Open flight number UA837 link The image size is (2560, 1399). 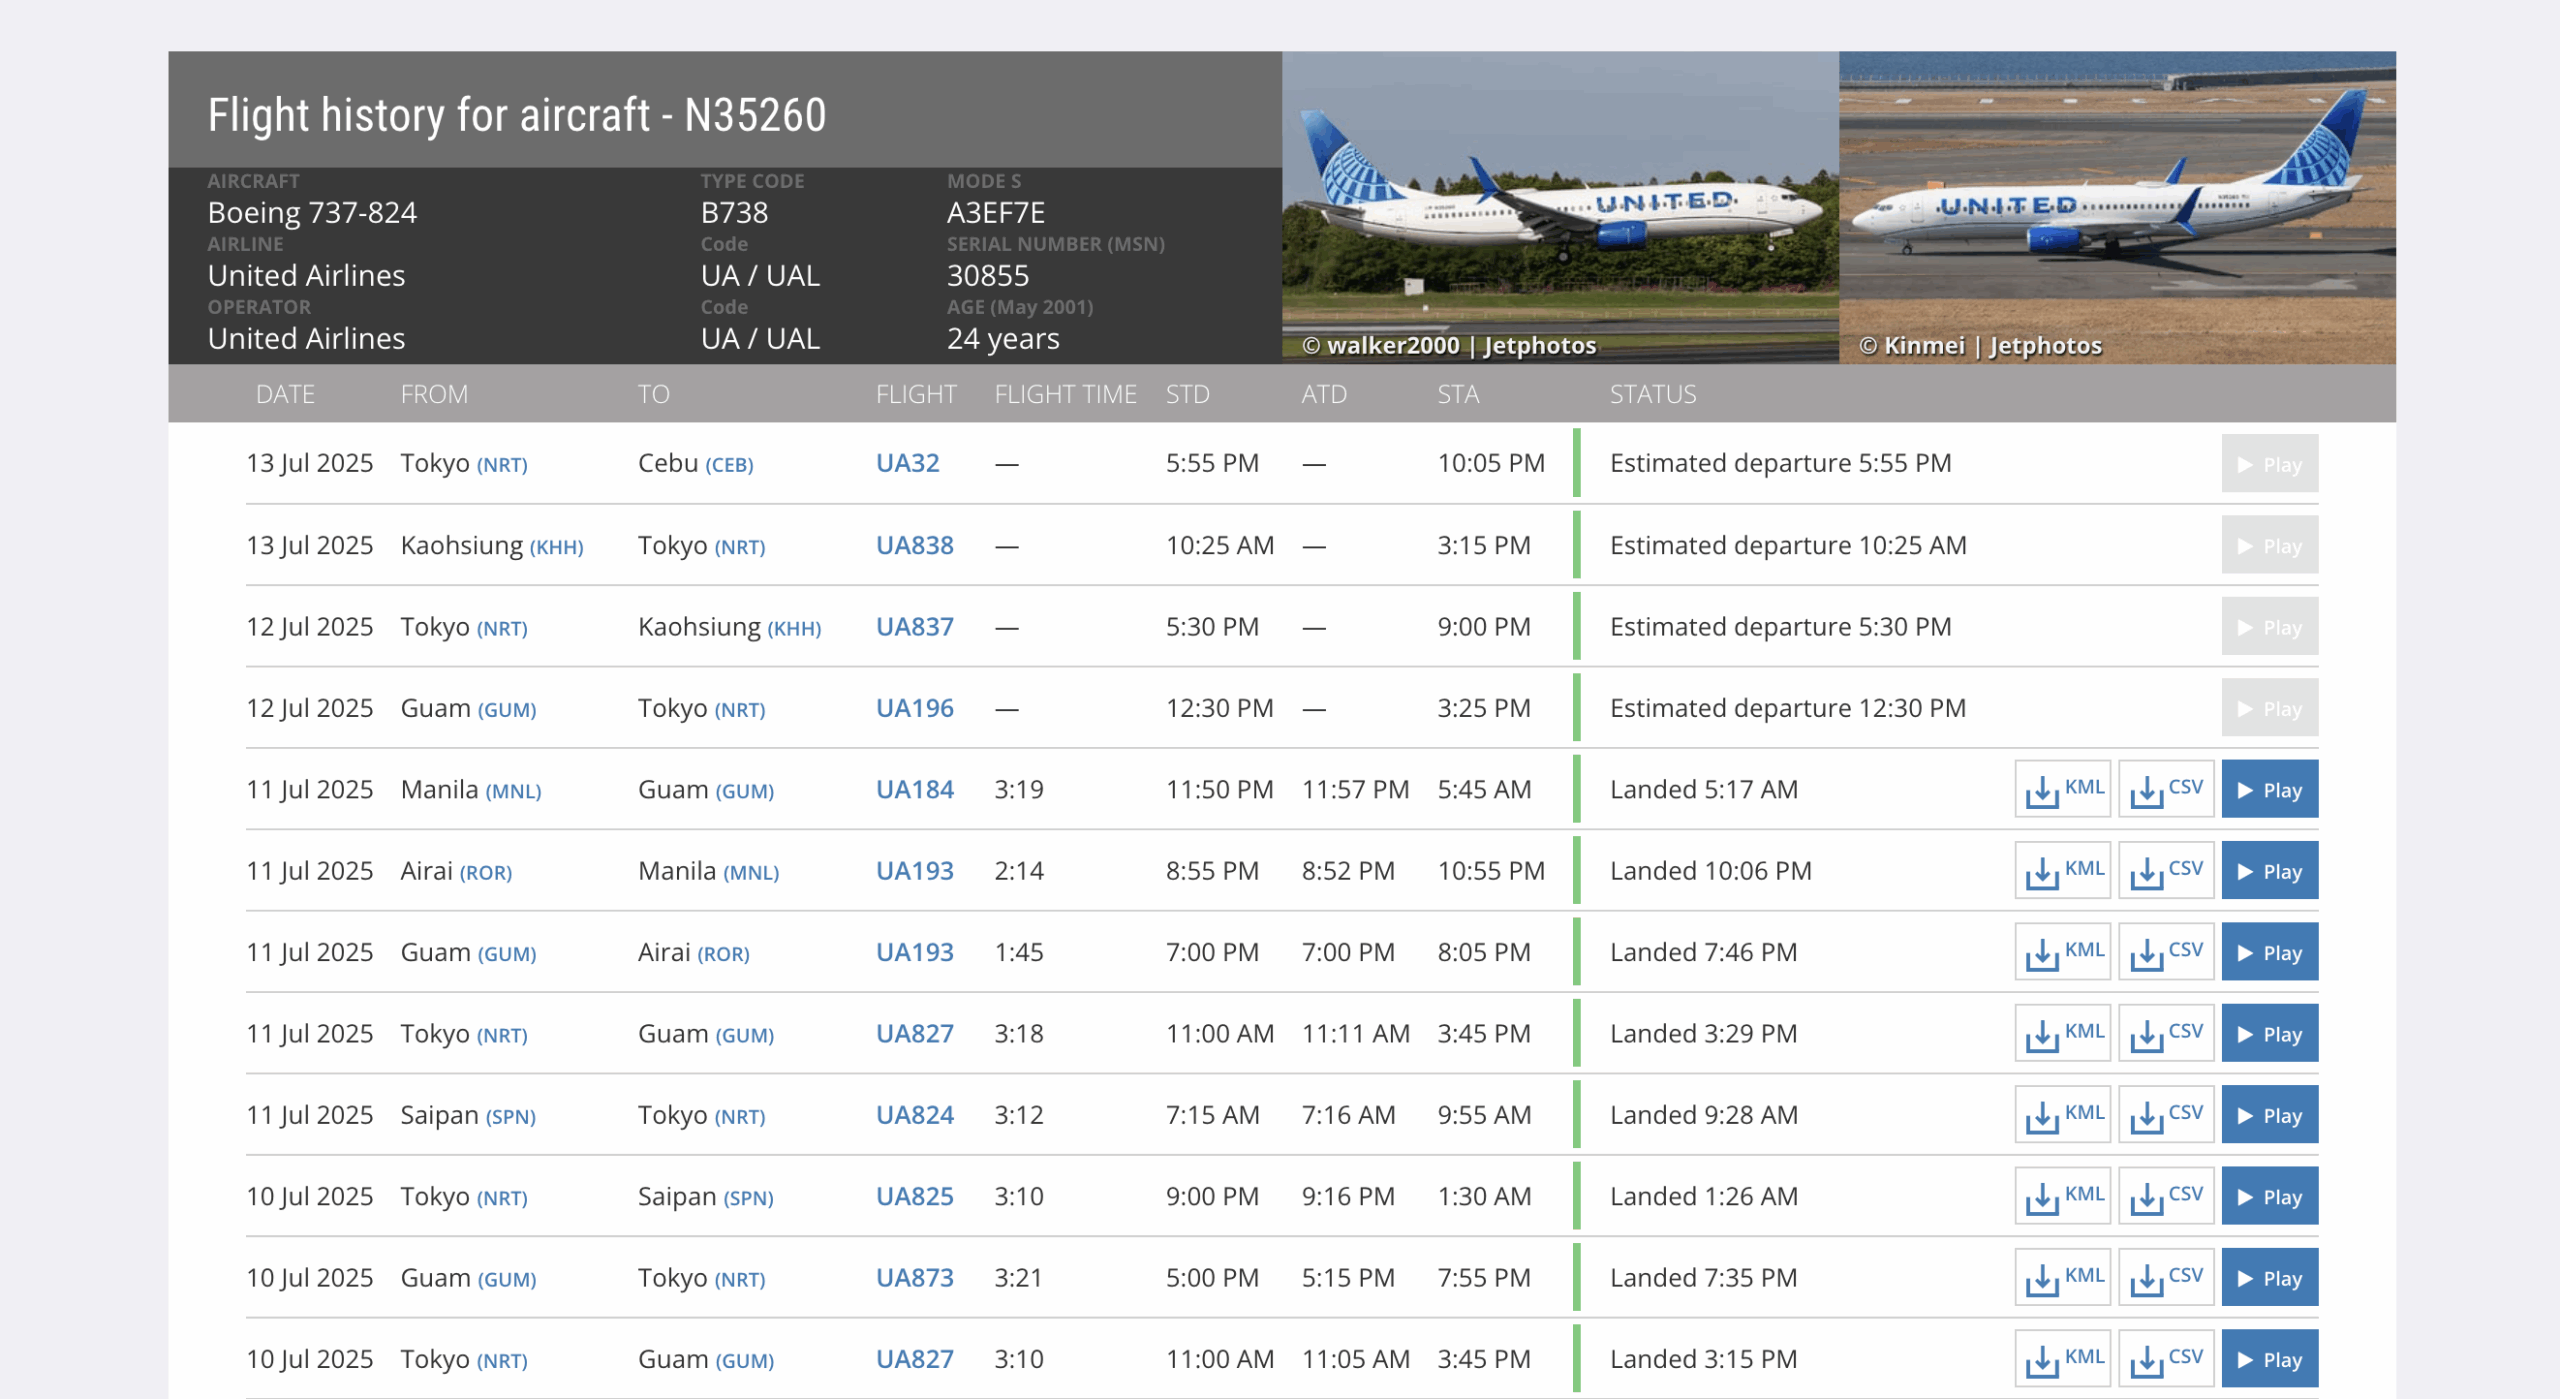tap(914, 627)
